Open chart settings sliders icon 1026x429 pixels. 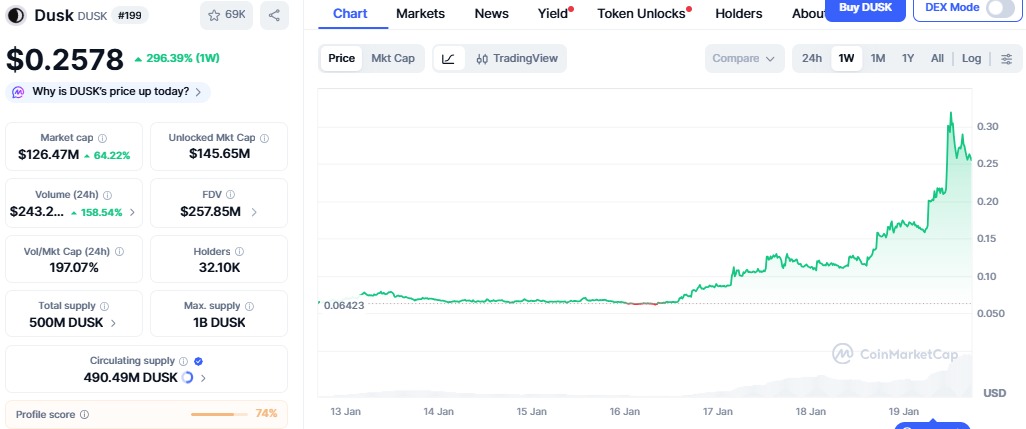tap(1006, 59)
